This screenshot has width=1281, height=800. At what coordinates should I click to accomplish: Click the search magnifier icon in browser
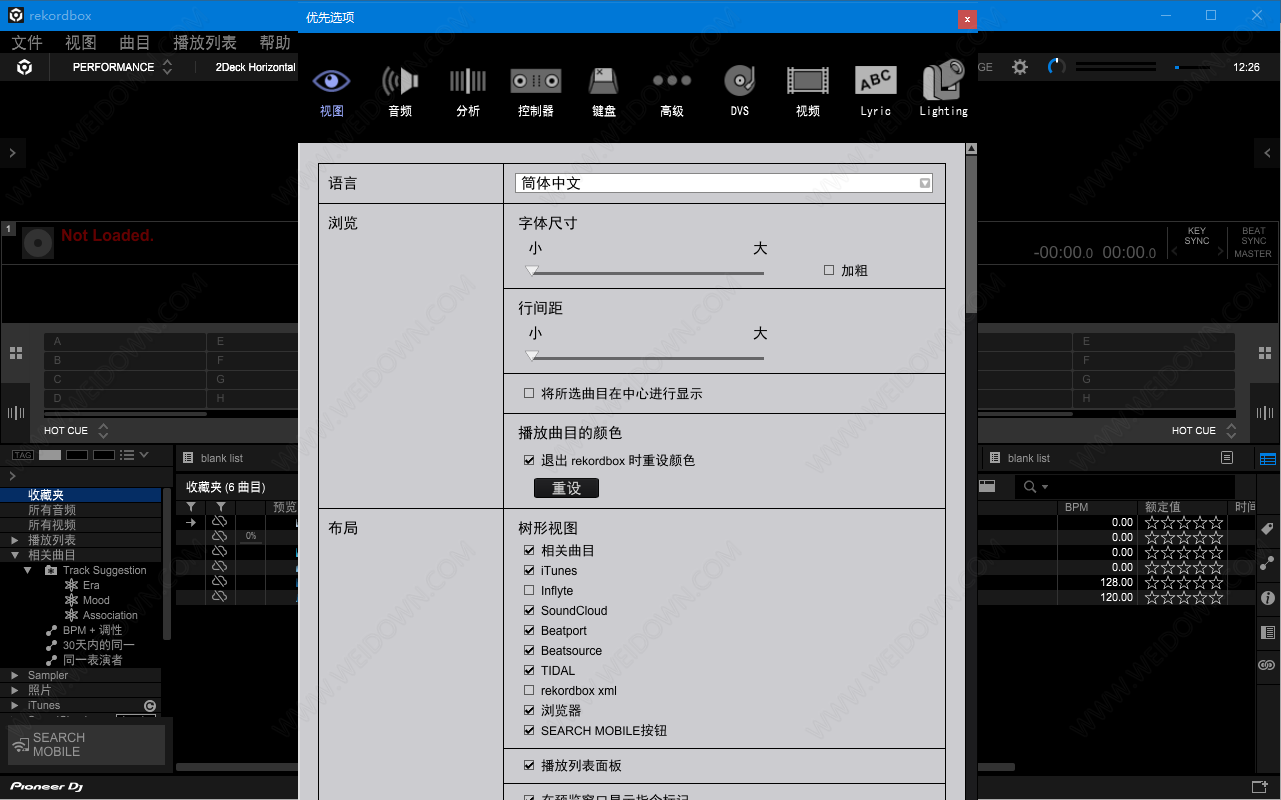click(1030, 487)
